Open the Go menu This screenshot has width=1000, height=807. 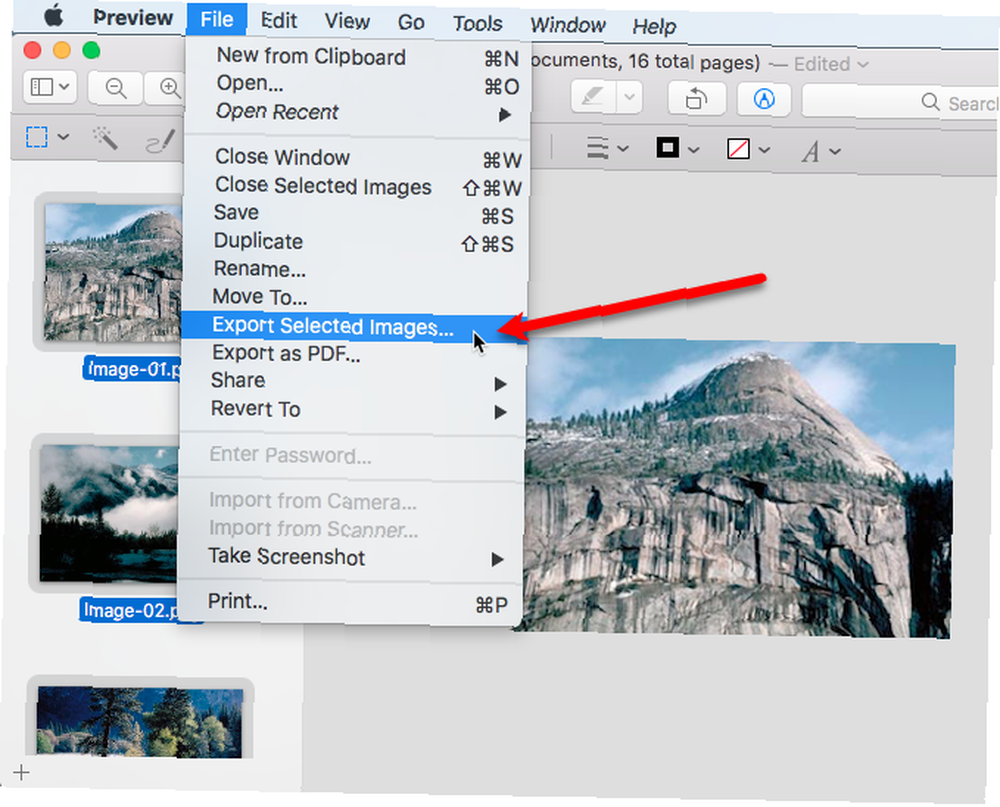pyautogui.click(x=411, y=22)
